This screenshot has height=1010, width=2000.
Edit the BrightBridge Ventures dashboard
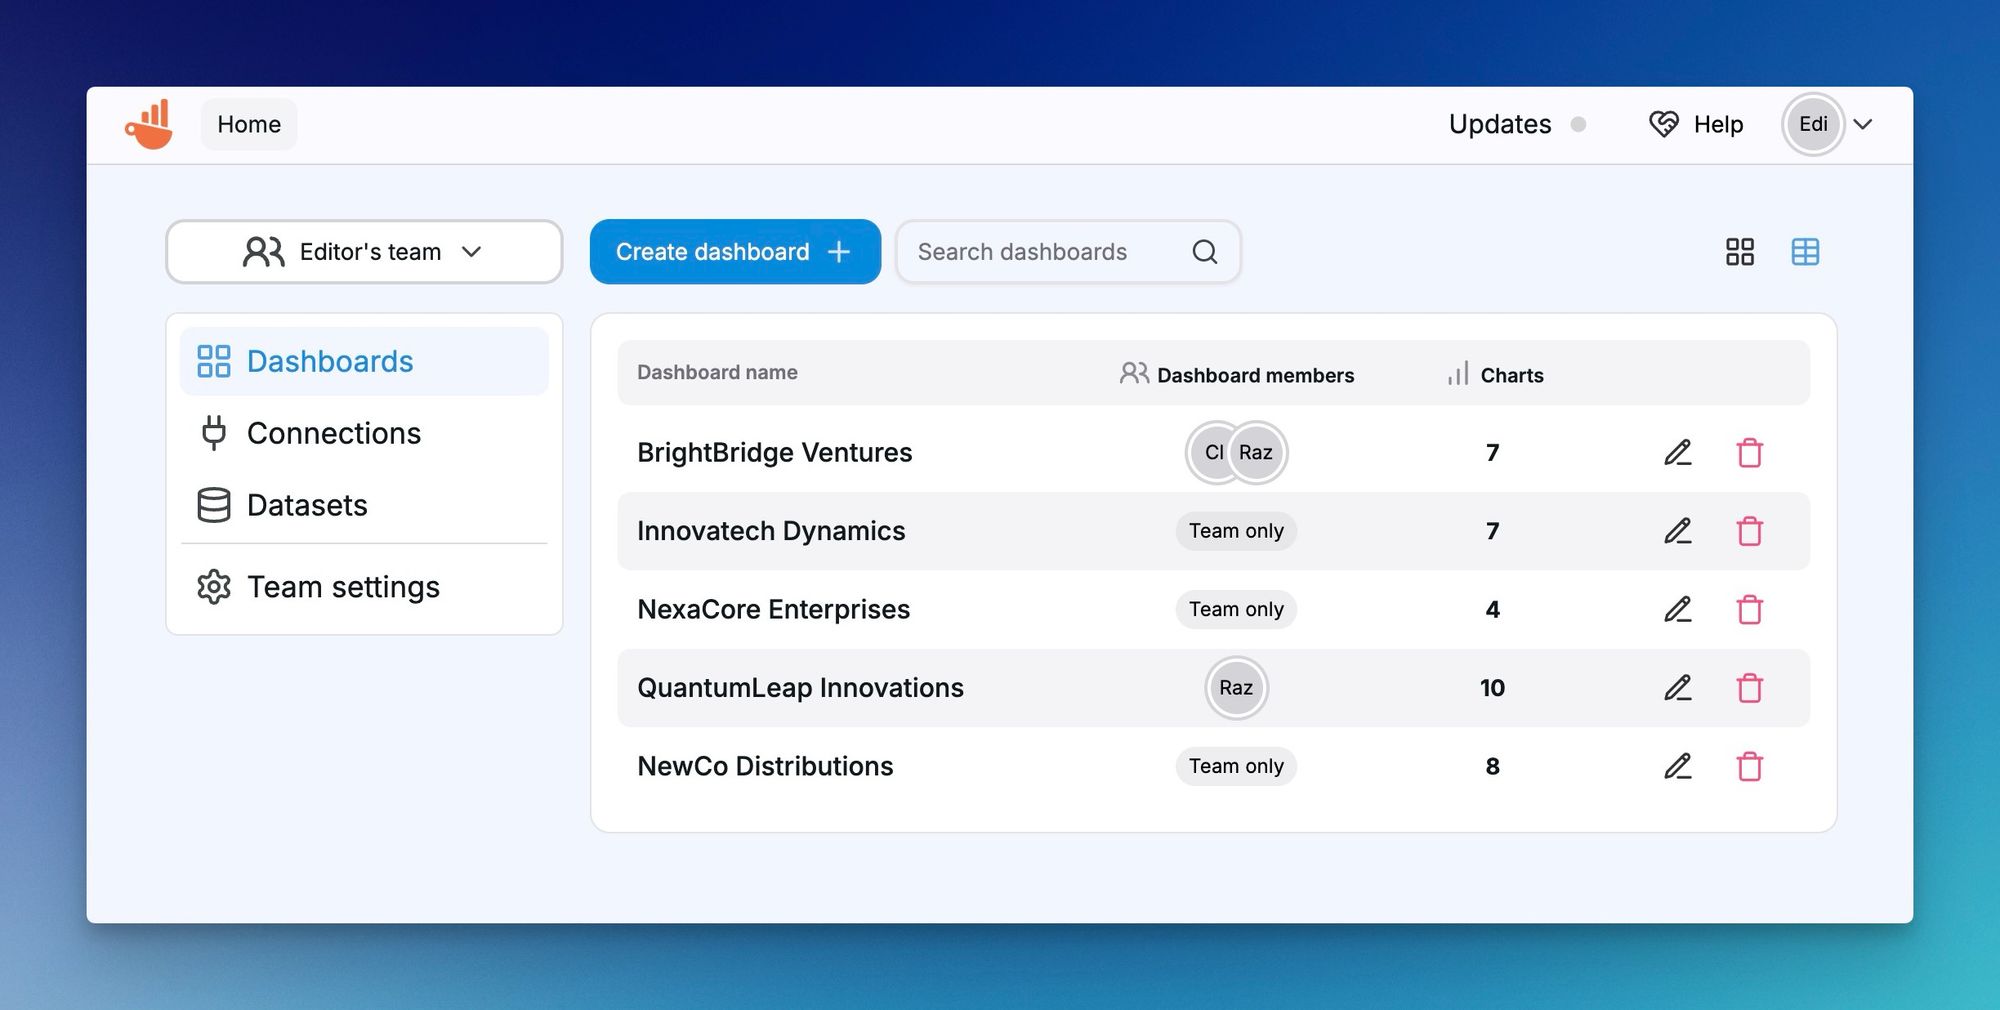coord(1678,452)
